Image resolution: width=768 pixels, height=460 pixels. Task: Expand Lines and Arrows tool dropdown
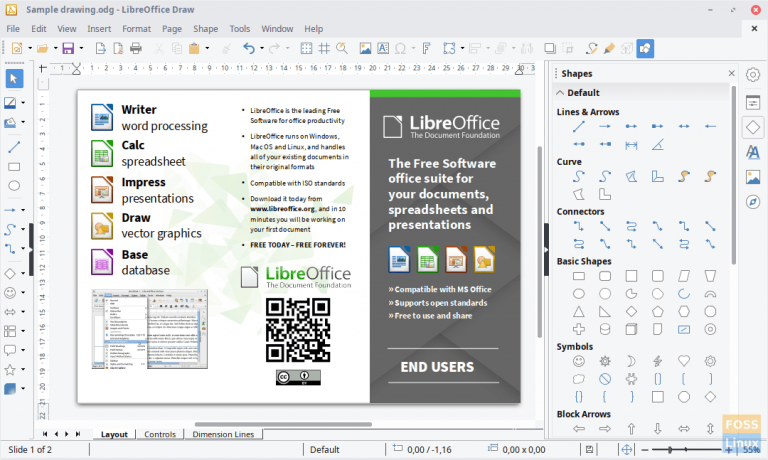[23, 210]
